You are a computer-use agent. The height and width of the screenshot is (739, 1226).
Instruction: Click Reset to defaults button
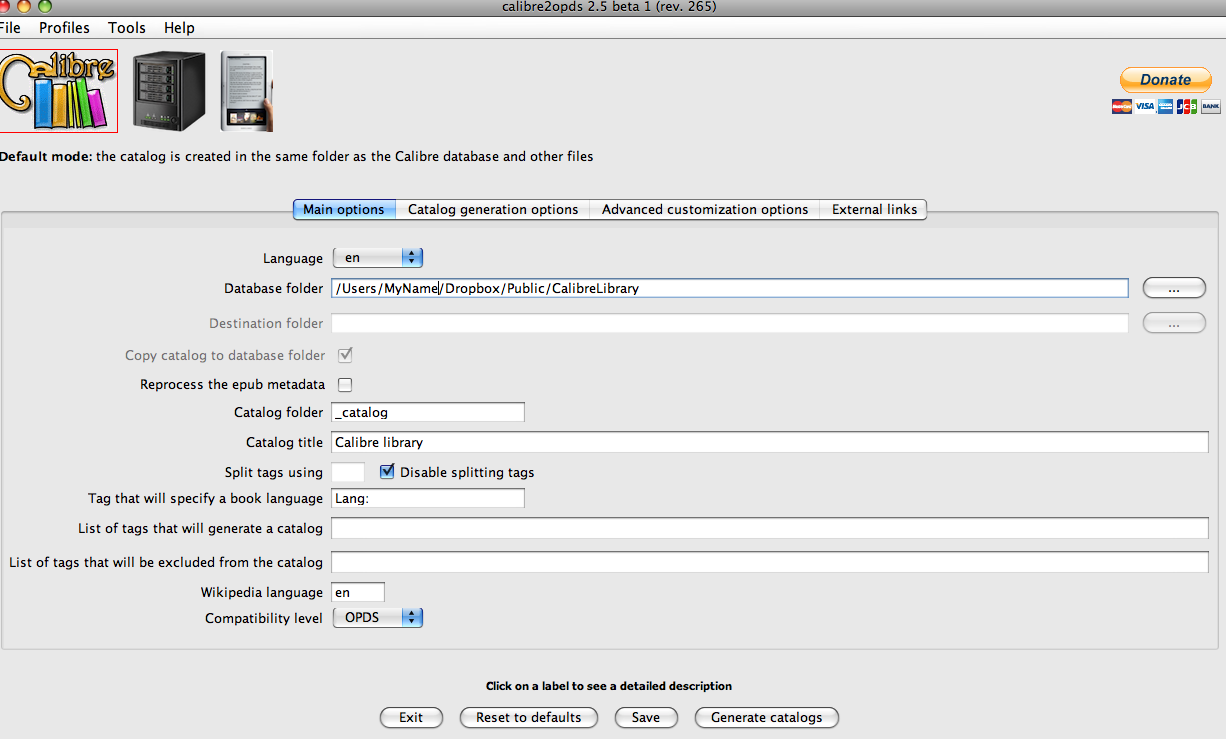click(529, 717)
